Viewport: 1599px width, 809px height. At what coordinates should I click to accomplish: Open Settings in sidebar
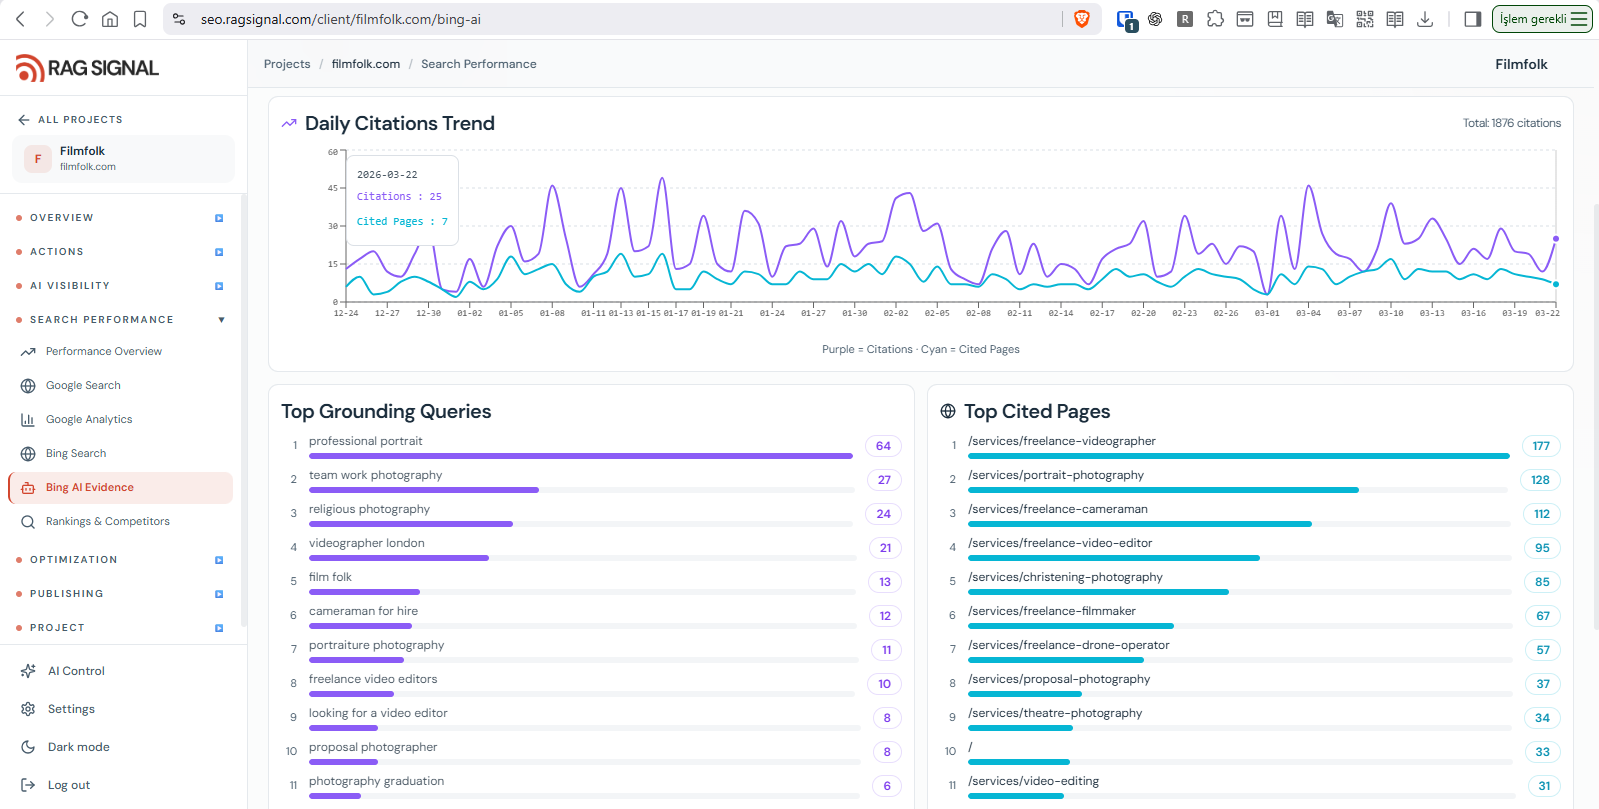[71, 709]
